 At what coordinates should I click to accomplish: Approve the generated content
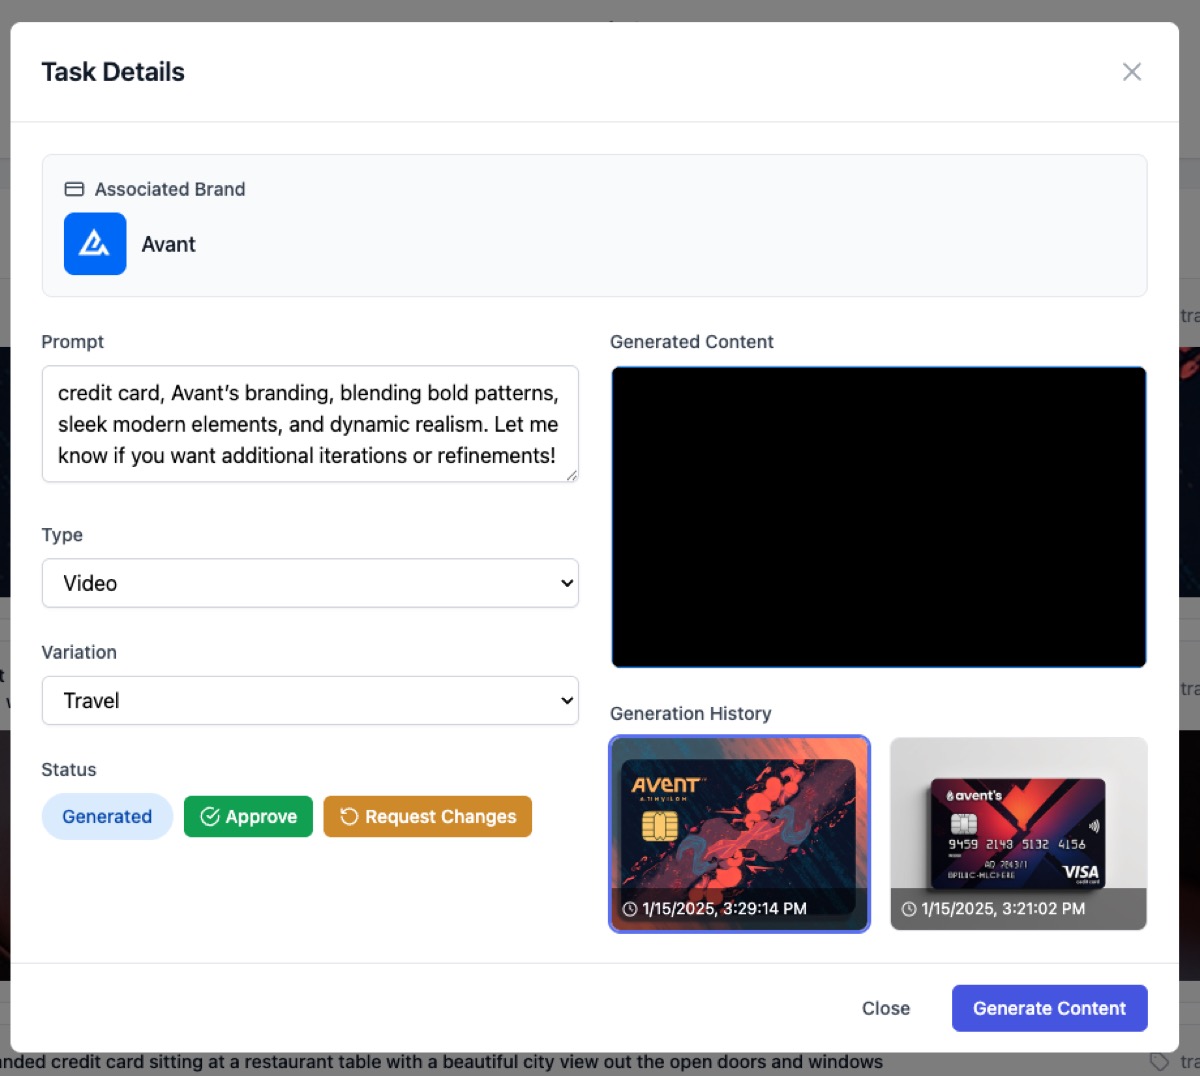pos(248,817)
